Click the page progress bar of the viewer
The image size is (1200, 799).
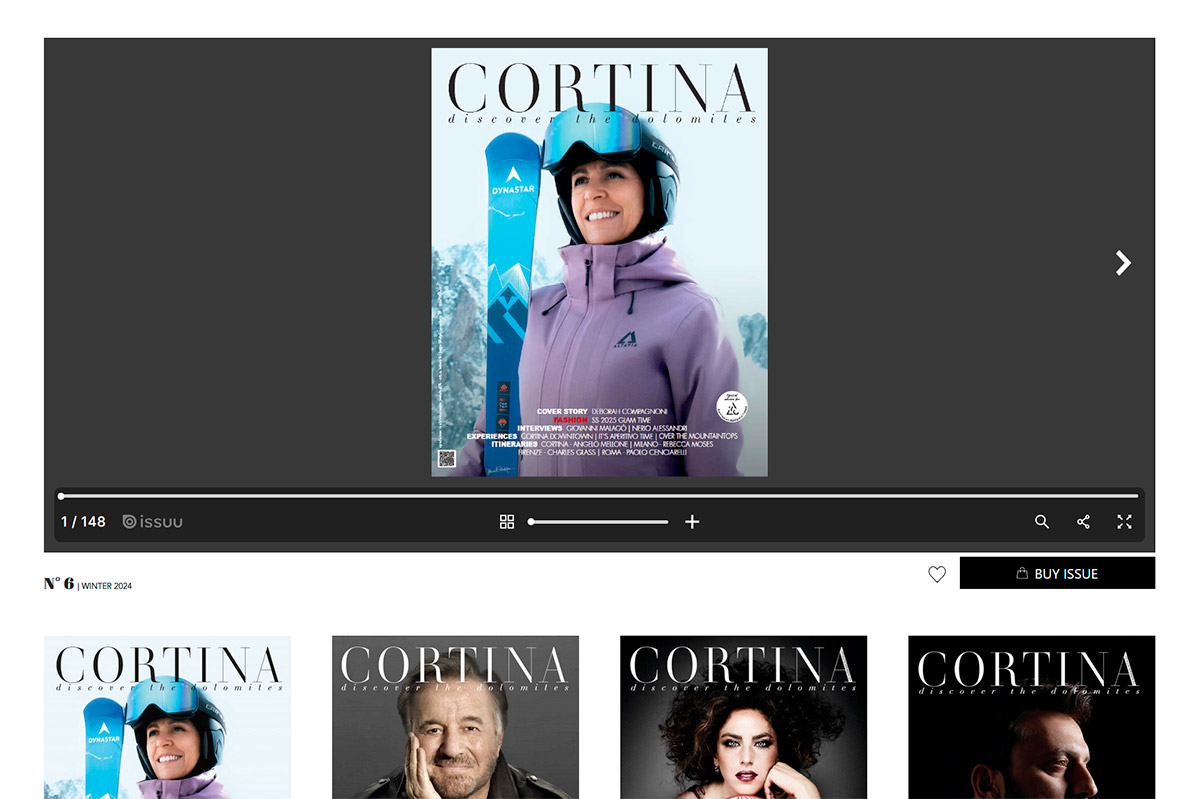tap(599, 496)
